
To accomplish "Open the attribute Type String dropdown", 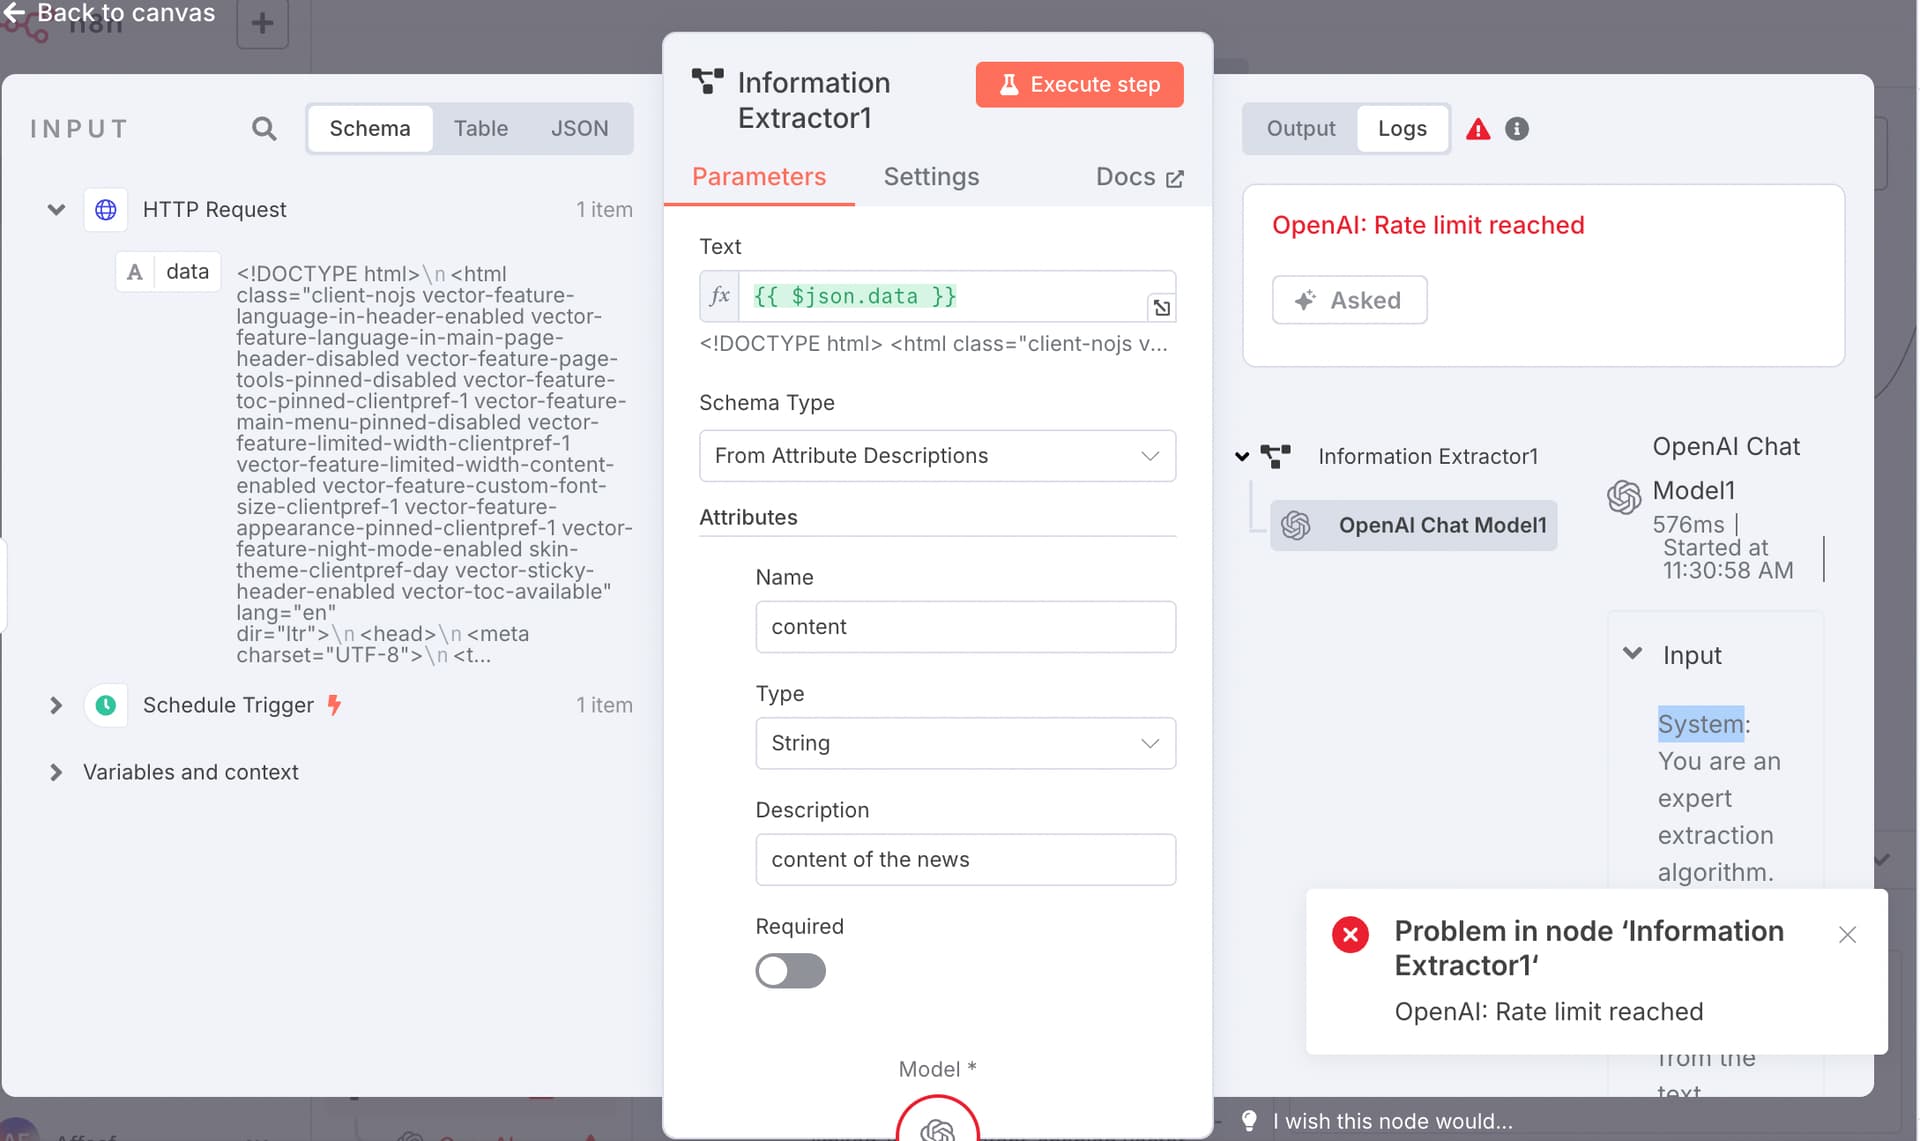I will 965,743.
